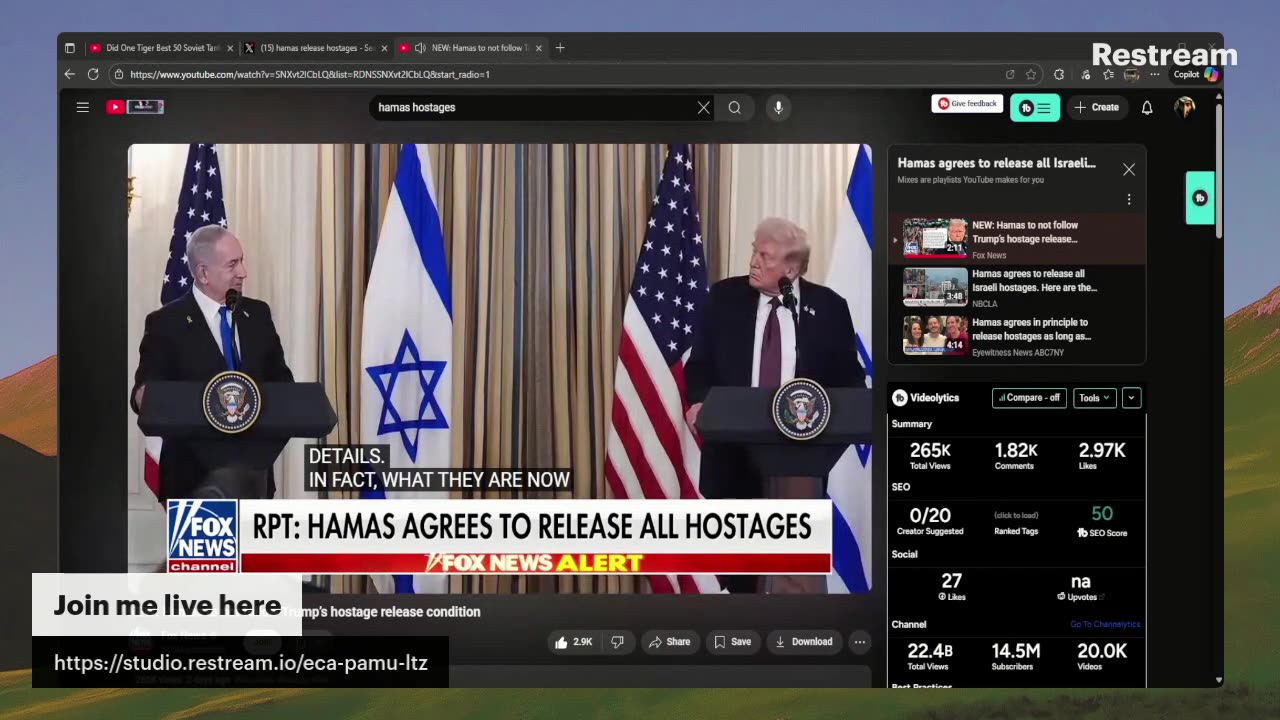The width and height of the screenshot is (1280, 720).
Task: Open the TubeBuddy menu button in header
Action: (1035, 108)
